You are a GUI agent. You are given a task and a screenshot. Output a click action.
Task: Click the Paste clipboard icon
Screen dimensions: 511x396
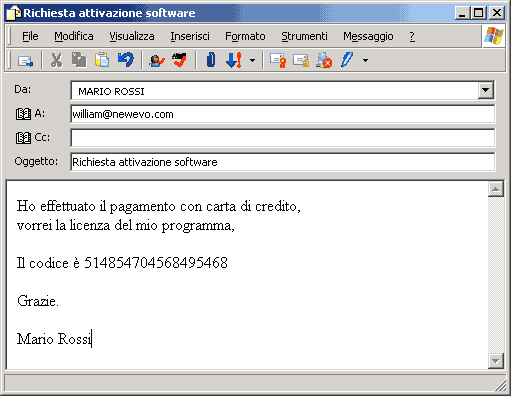(x=102, y=60)
